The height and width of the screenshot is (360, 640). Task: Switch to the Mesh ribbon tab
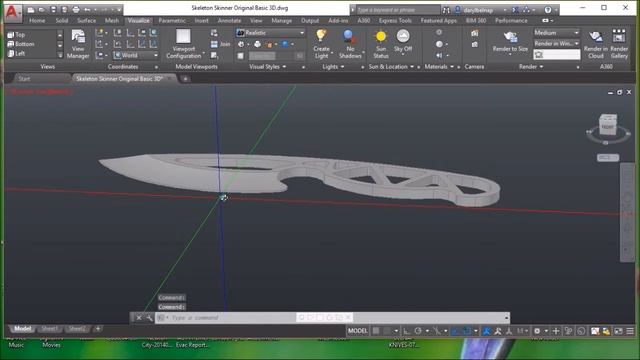111,20
